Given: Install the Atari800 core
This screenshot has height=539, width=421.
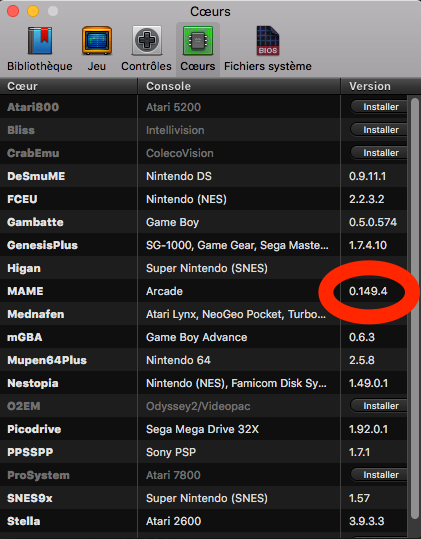Looking at the screenshot, I should [379, 107].
